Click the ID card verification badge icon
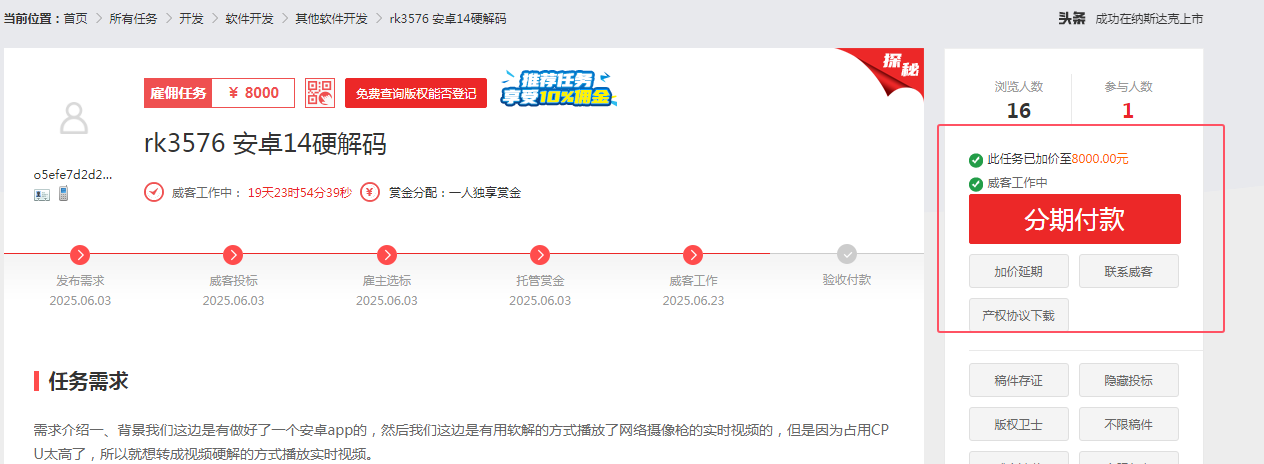This screenshot has width=1264, height=464. tap(42, 194)
